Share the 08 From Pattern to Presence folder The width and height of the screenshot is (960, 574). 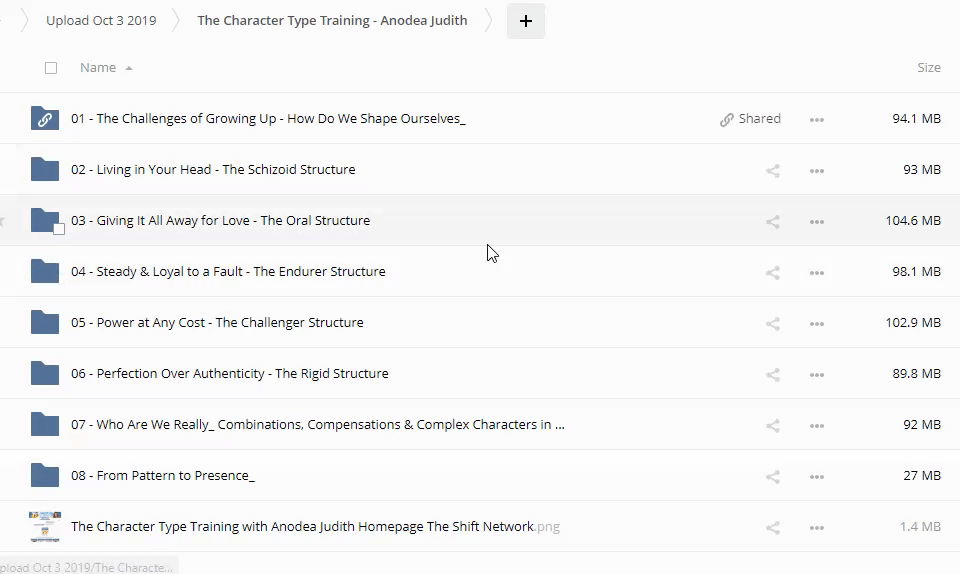point(772,476)
